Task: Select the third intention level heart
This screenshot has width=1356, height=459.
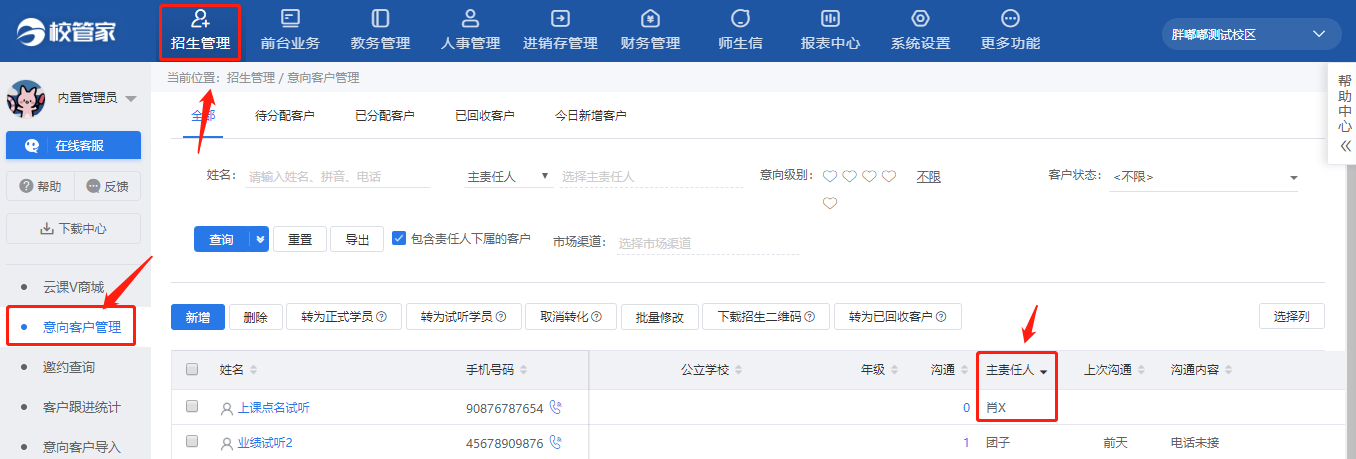Action: point(869,176)
